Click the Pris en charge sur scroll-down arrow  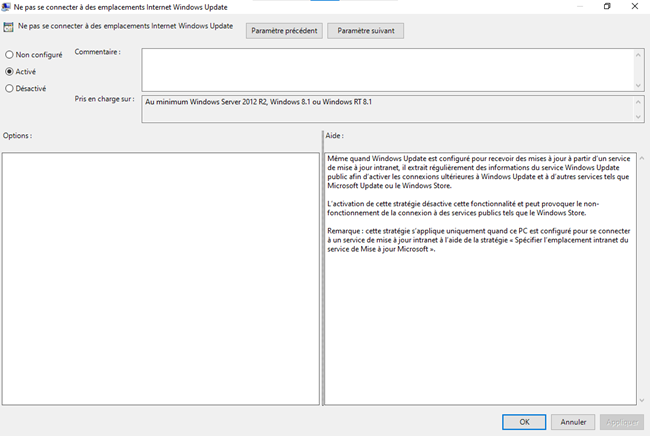click(x=638, y=117)
